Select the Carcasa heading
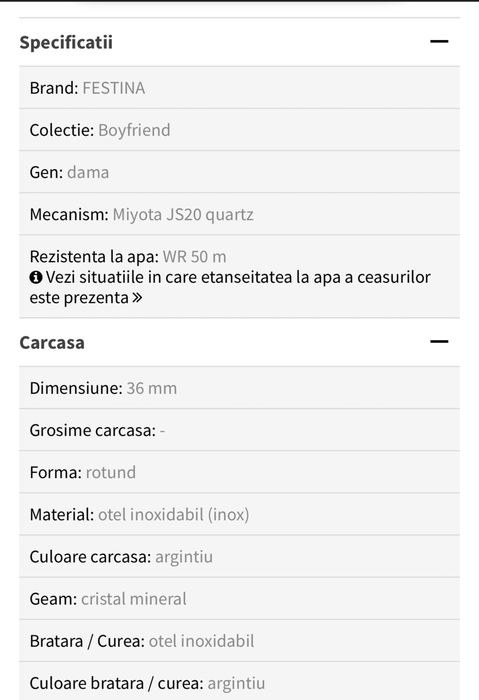This screenshot has width=479, height=700. pos(52,343)
